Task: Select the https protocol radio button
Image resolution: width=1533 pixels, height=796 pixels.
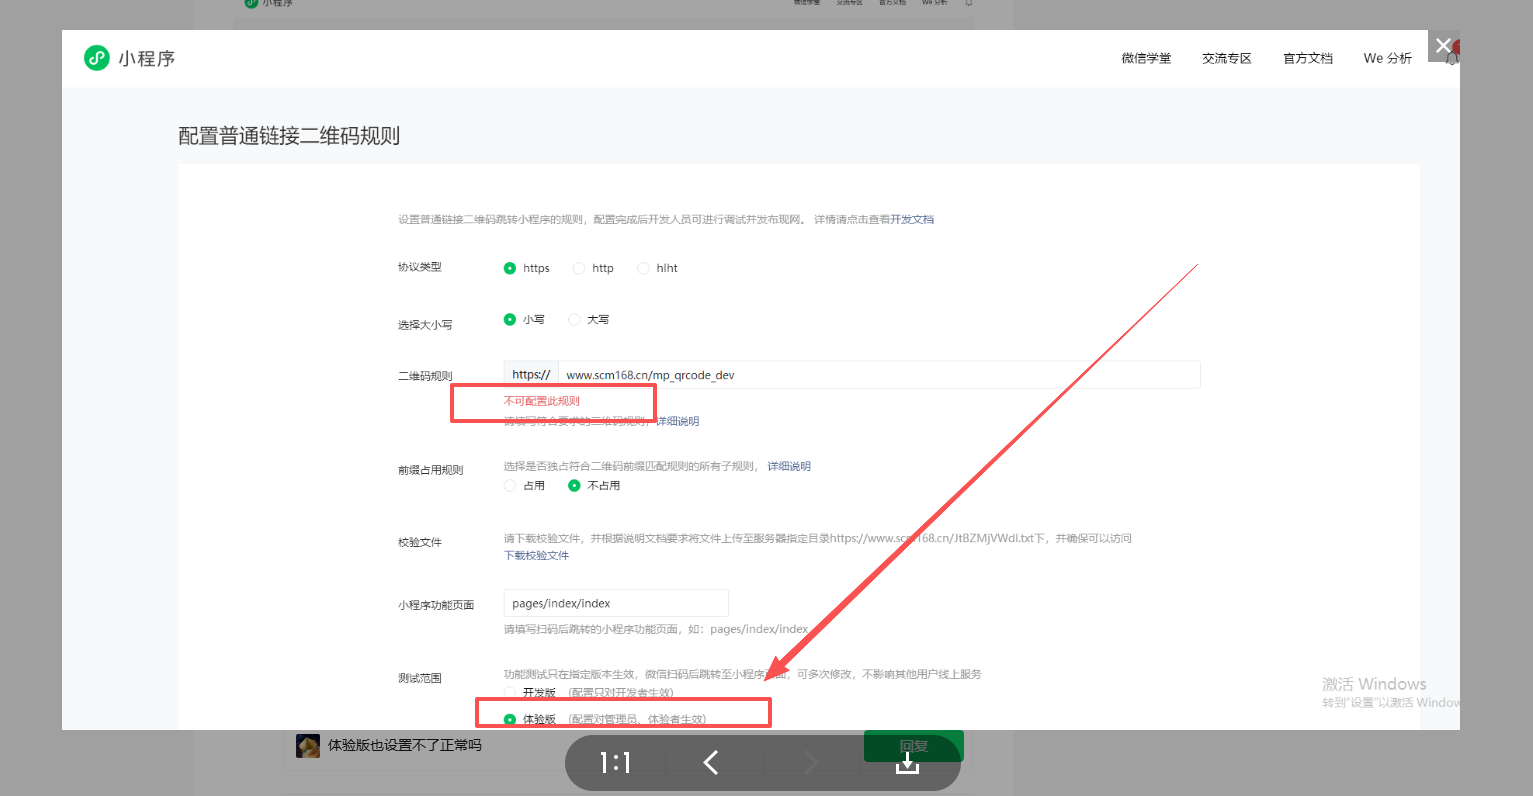Action: click(x=510, y=268)
